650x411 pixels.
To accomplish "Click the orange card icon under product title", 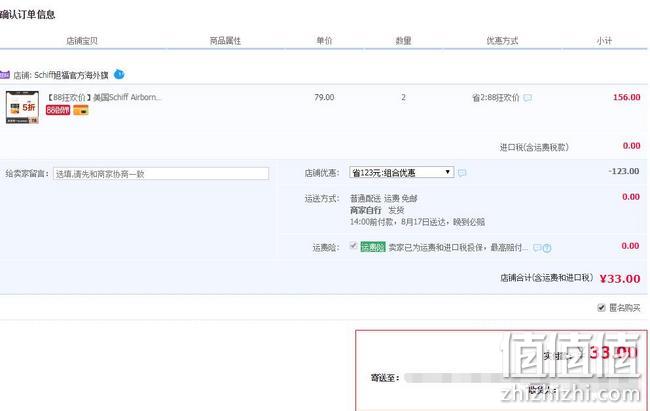I will point(81,110).
